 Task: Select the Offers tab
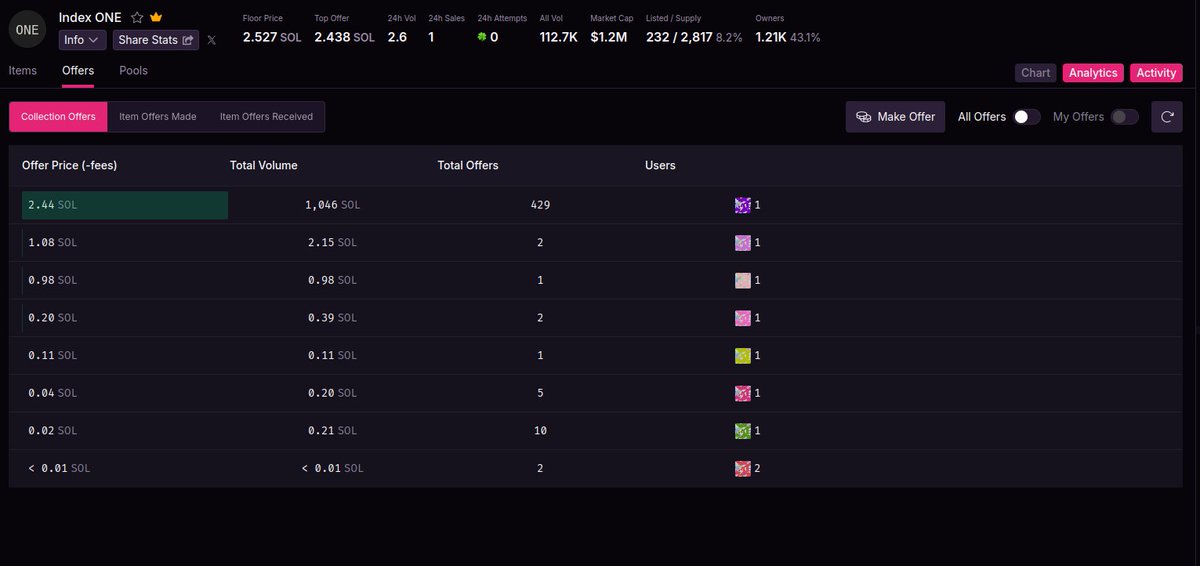(x=78, y=71)
